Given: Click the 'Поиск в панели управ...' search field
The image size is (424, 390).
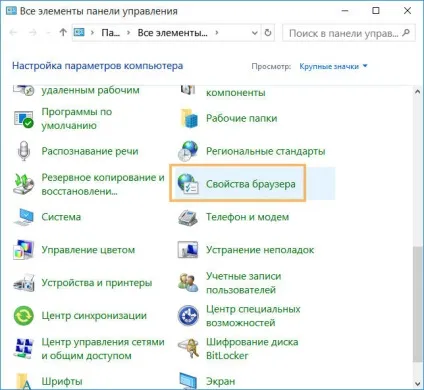Looking at the screenshot, I should [x=348, y=33].
